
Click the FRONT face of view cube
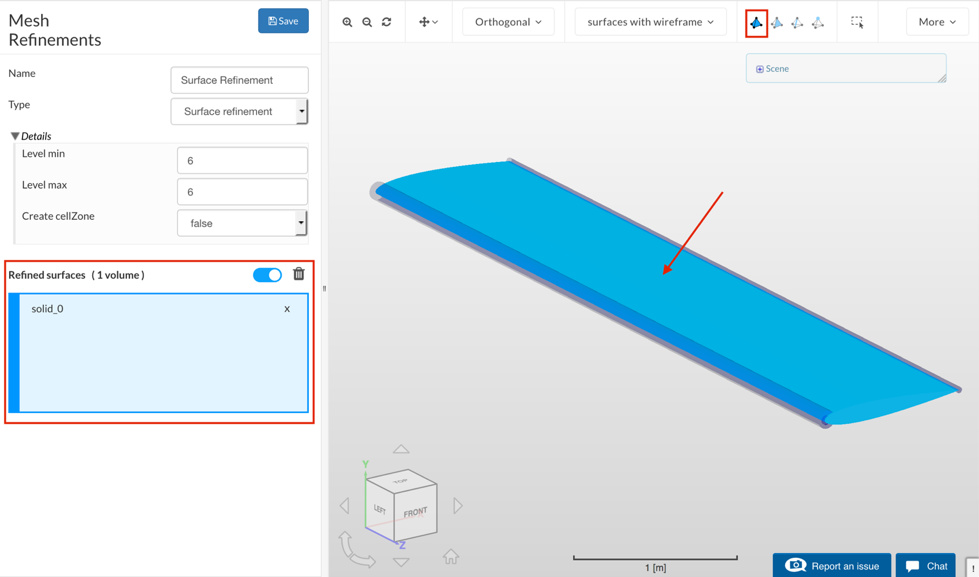415,512
